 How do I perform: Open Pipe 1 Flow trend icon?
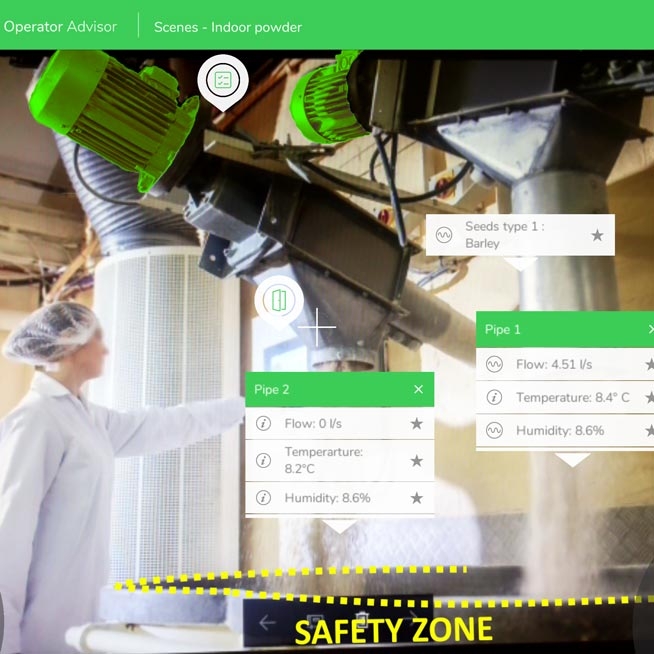click(494, 365)
